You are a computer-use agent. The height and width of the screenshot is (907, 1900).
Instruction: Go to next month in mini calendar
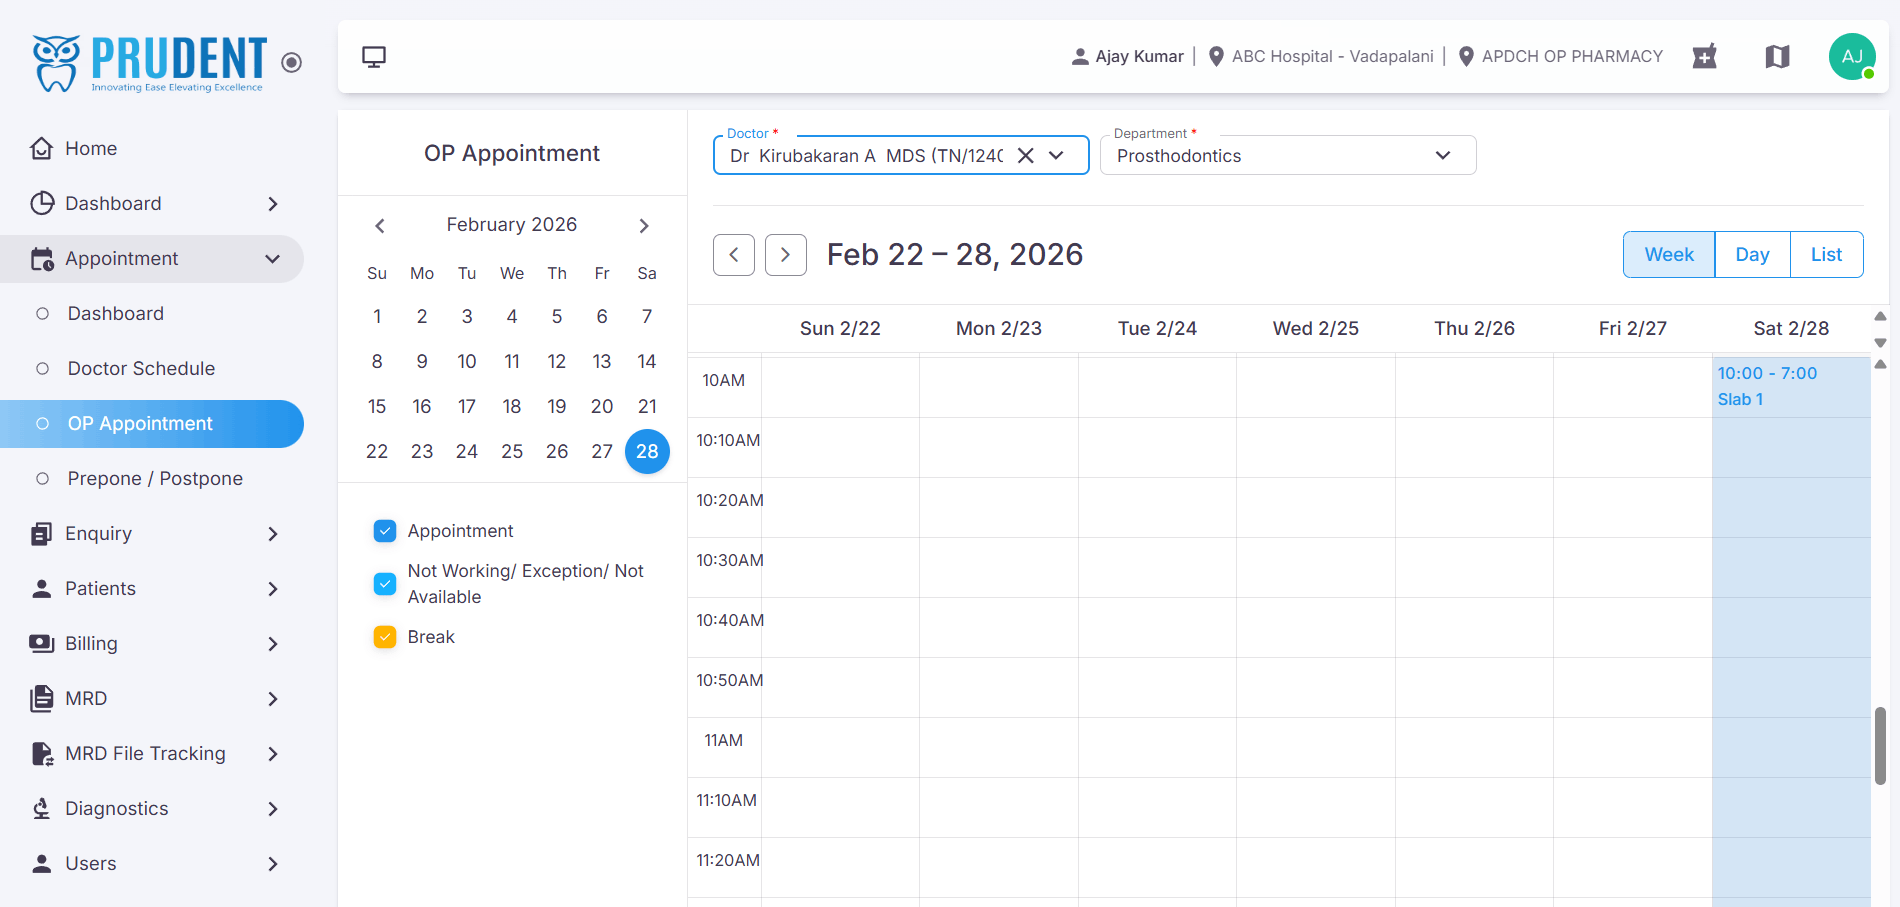[644, 226]
